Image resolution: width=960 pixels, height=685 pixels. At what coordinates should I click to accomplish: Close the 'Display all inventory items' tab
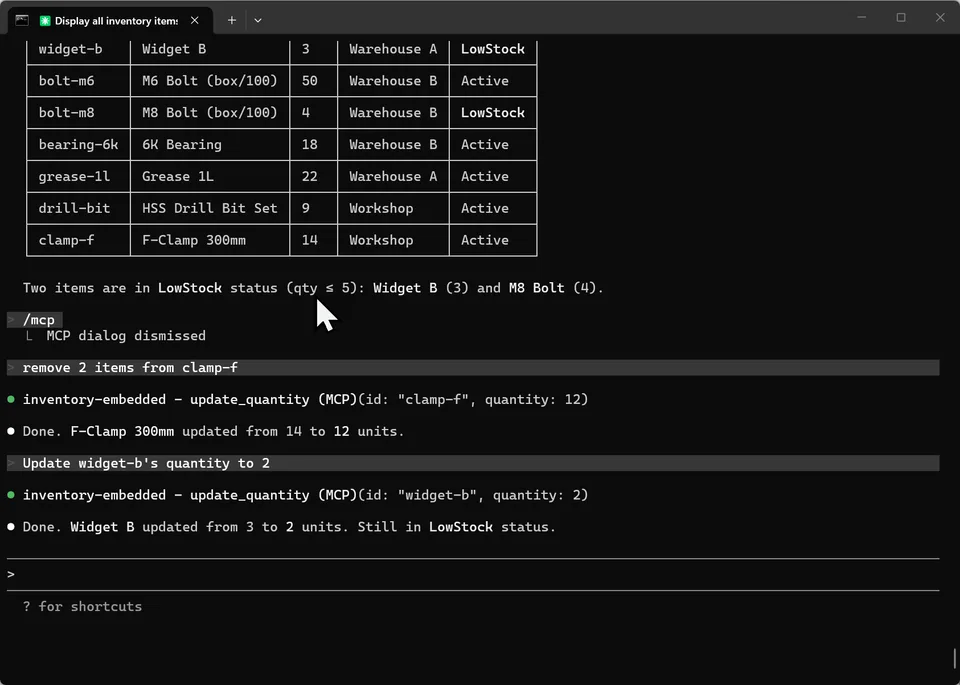pyautogui.click(x=194, y=20)
